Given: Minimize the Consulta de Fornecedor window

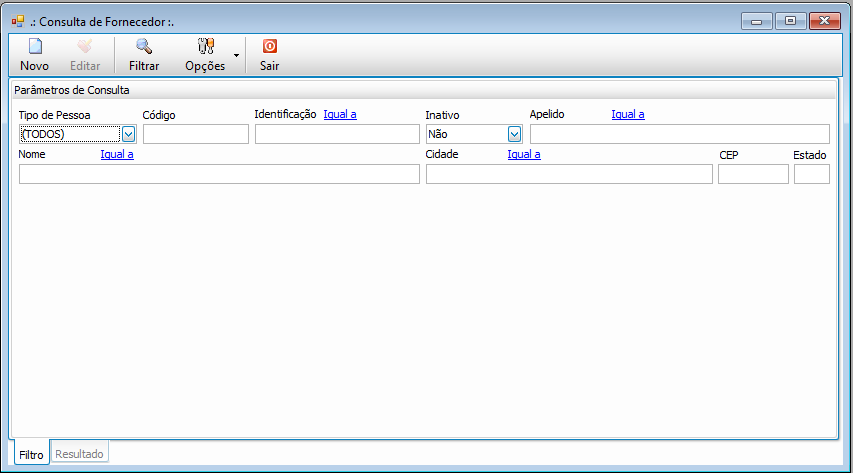Looking at the screenshot, I should click(757, 21).
